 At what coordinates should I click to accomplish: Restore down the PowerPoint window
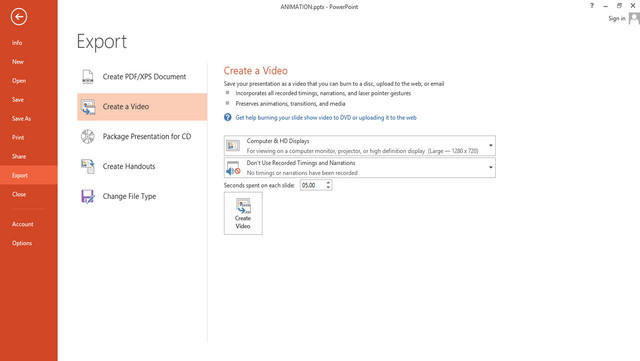(x=619, y=6)
